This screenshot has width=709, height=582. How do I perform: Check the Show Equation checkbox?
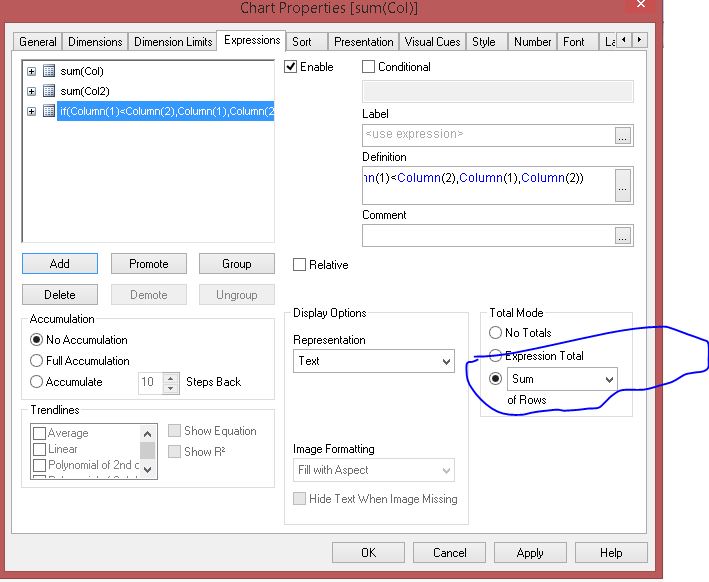[x=174, y=431]
